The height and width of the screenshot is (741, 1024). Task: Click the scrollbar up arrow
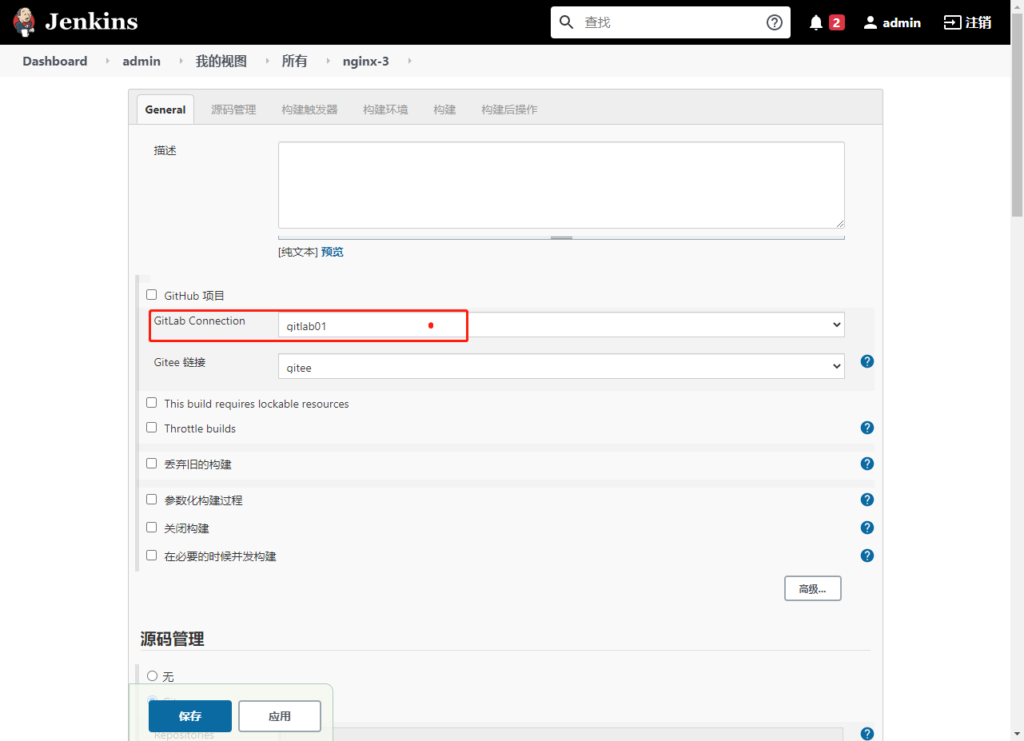point(1017,5)
